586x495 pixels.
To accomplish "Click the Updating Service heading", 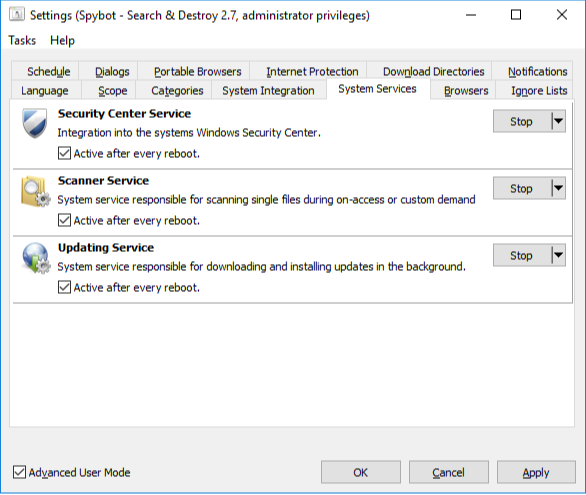I will point(106,247).
